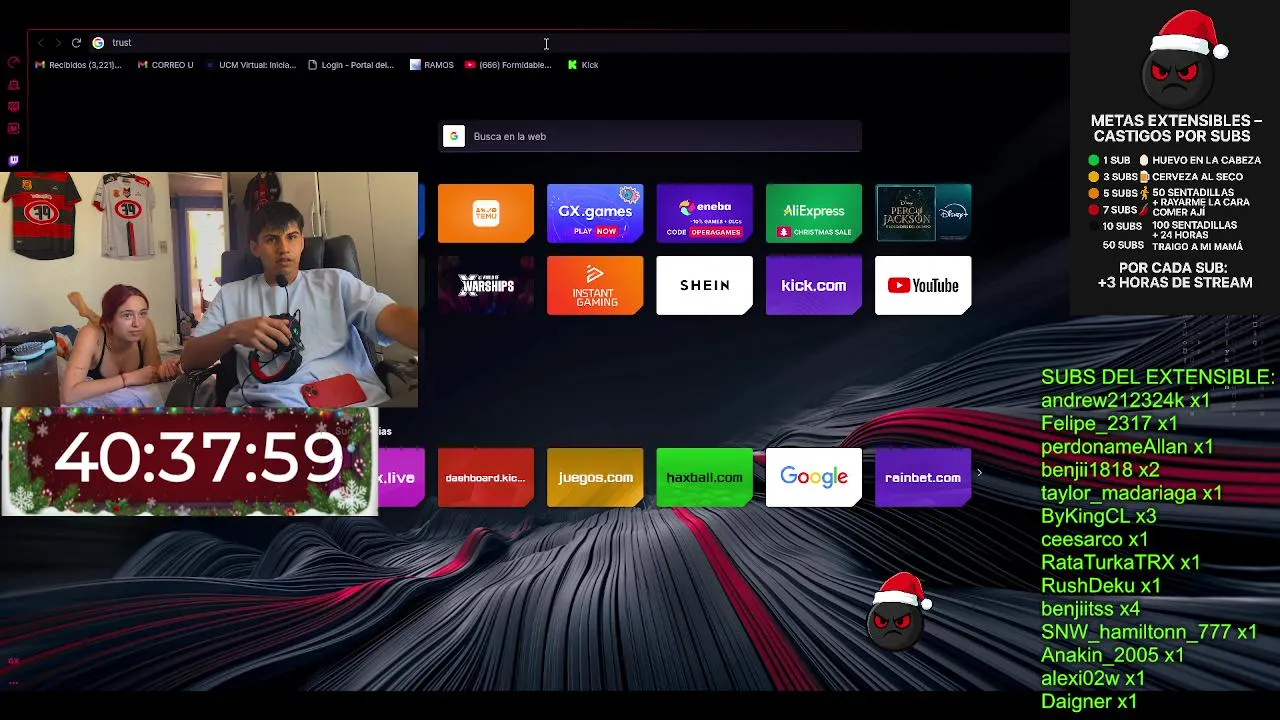Open 'UCM Virtual' bookmark
The image size is (1280, 720).
pos(250,65)
